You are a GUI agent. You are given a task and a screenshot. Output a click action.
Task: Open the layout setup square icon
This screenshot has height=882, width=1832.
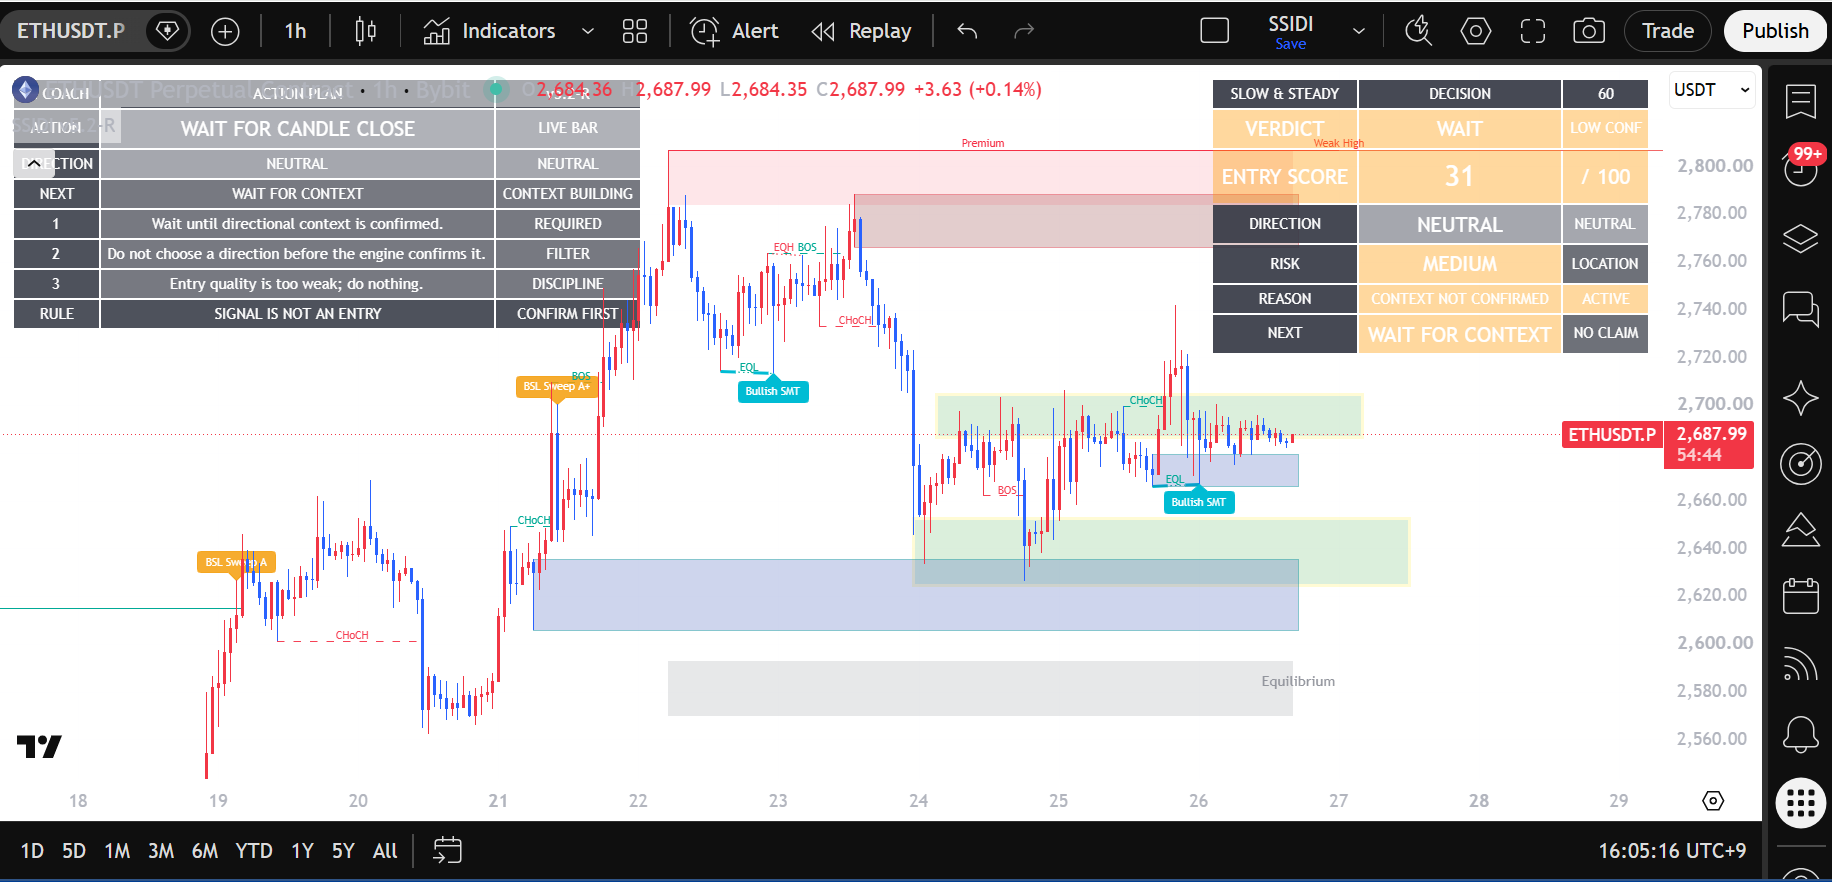tap(1214, 31)
